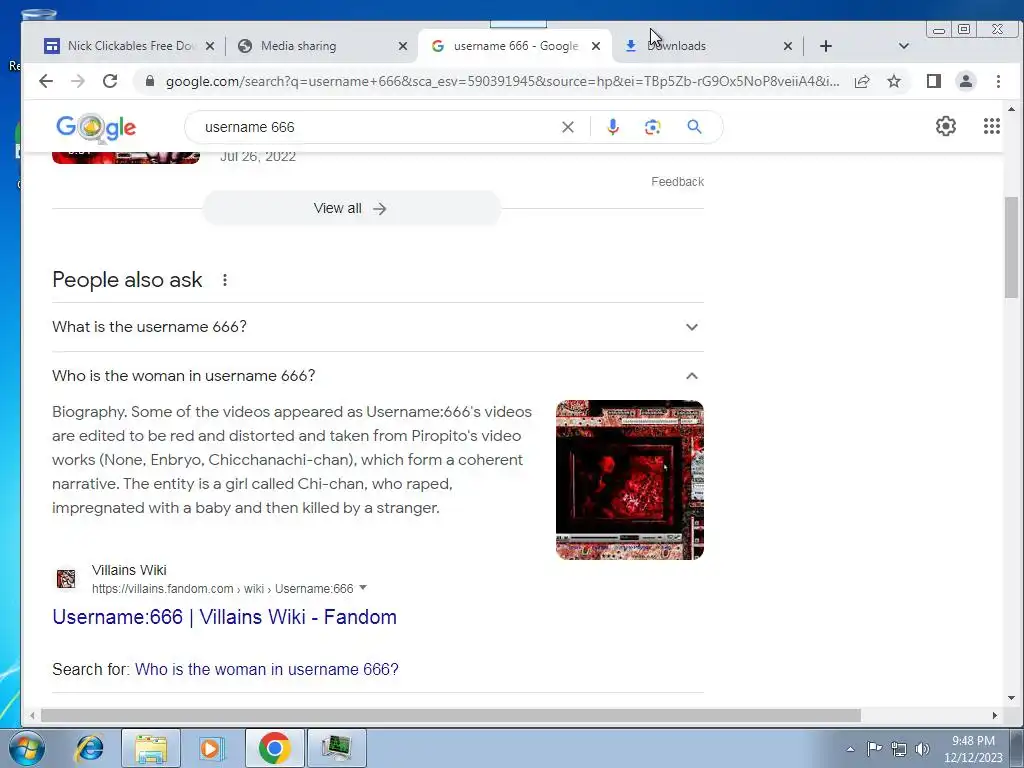Click the scroll right arrow
The image size is (1024, 768).
click(x=995, y=715)
